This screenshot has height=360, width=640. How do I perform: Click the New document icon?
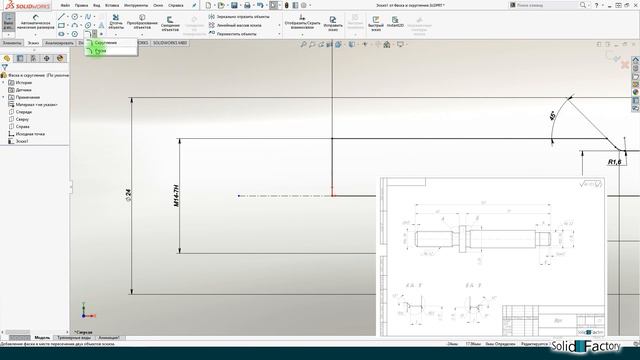[x=208, y=5]
